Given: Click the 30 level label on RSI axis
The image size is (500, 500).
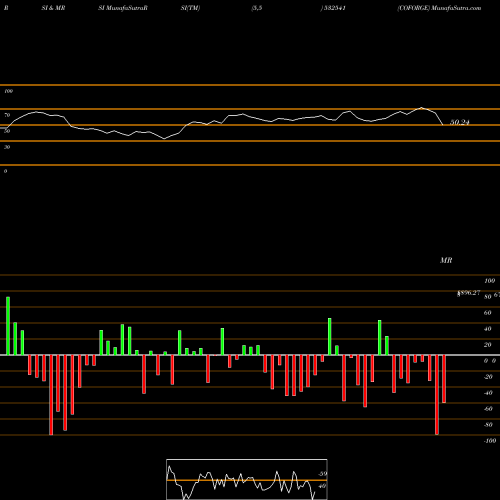Looking at the screenshot, I should (x=7, y=147).
